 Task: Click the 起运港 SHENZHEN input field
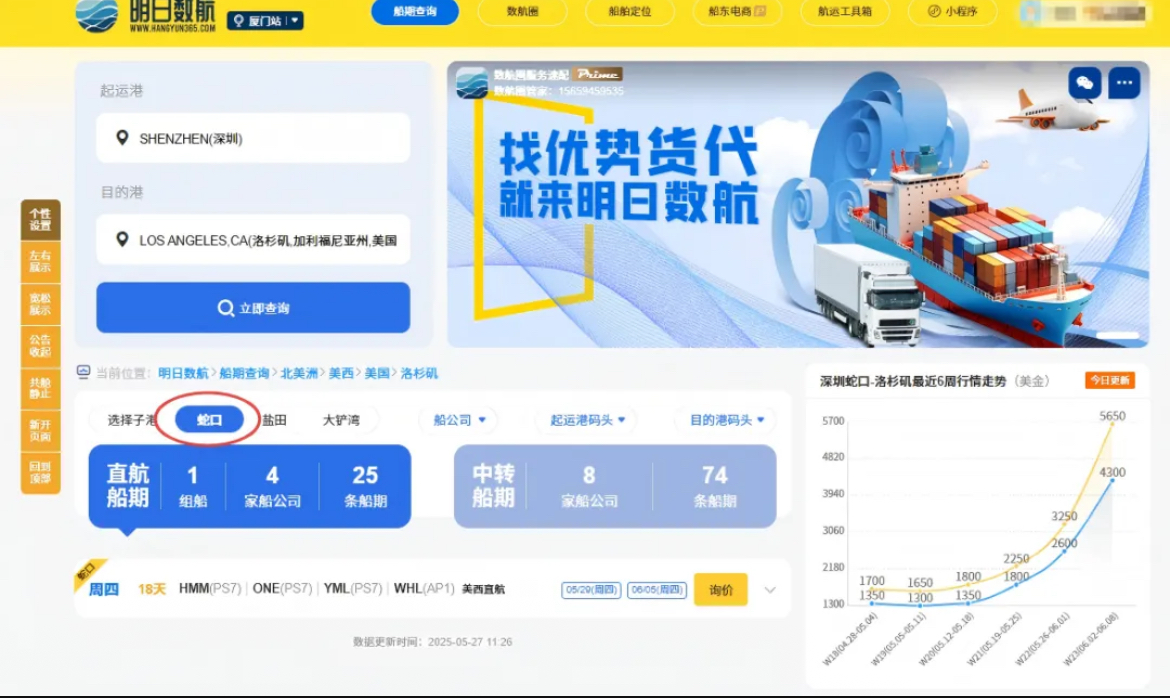point(253,138)
